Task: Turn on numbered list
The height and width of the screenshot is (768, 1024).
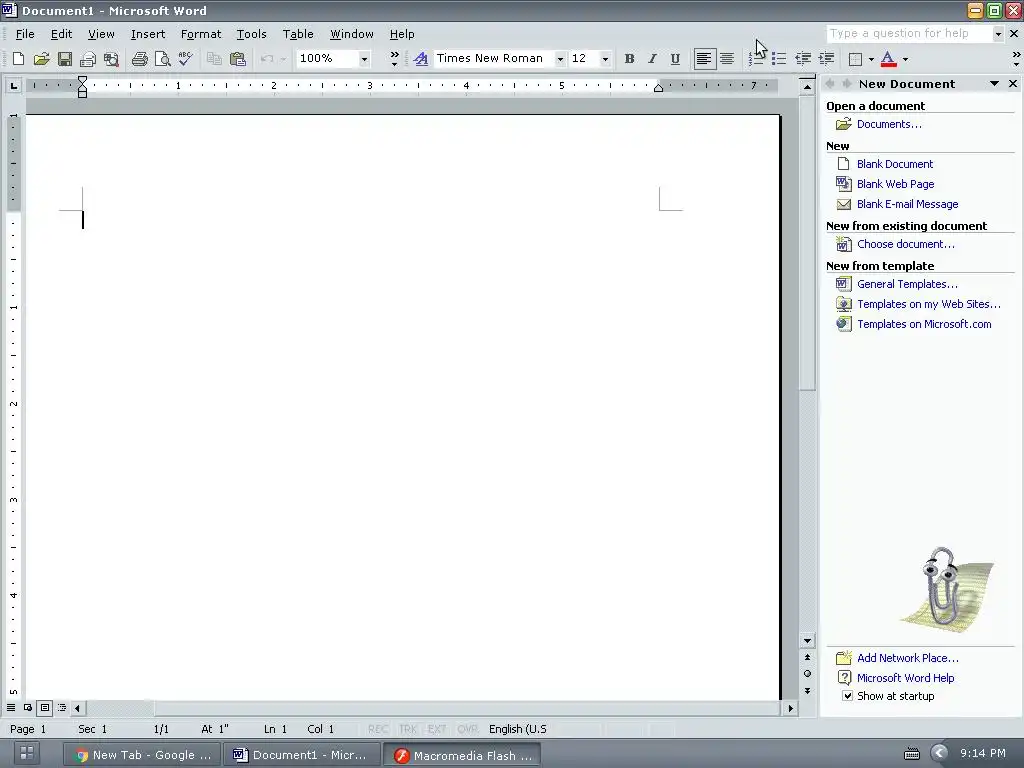Action: [x=756, y=59]
